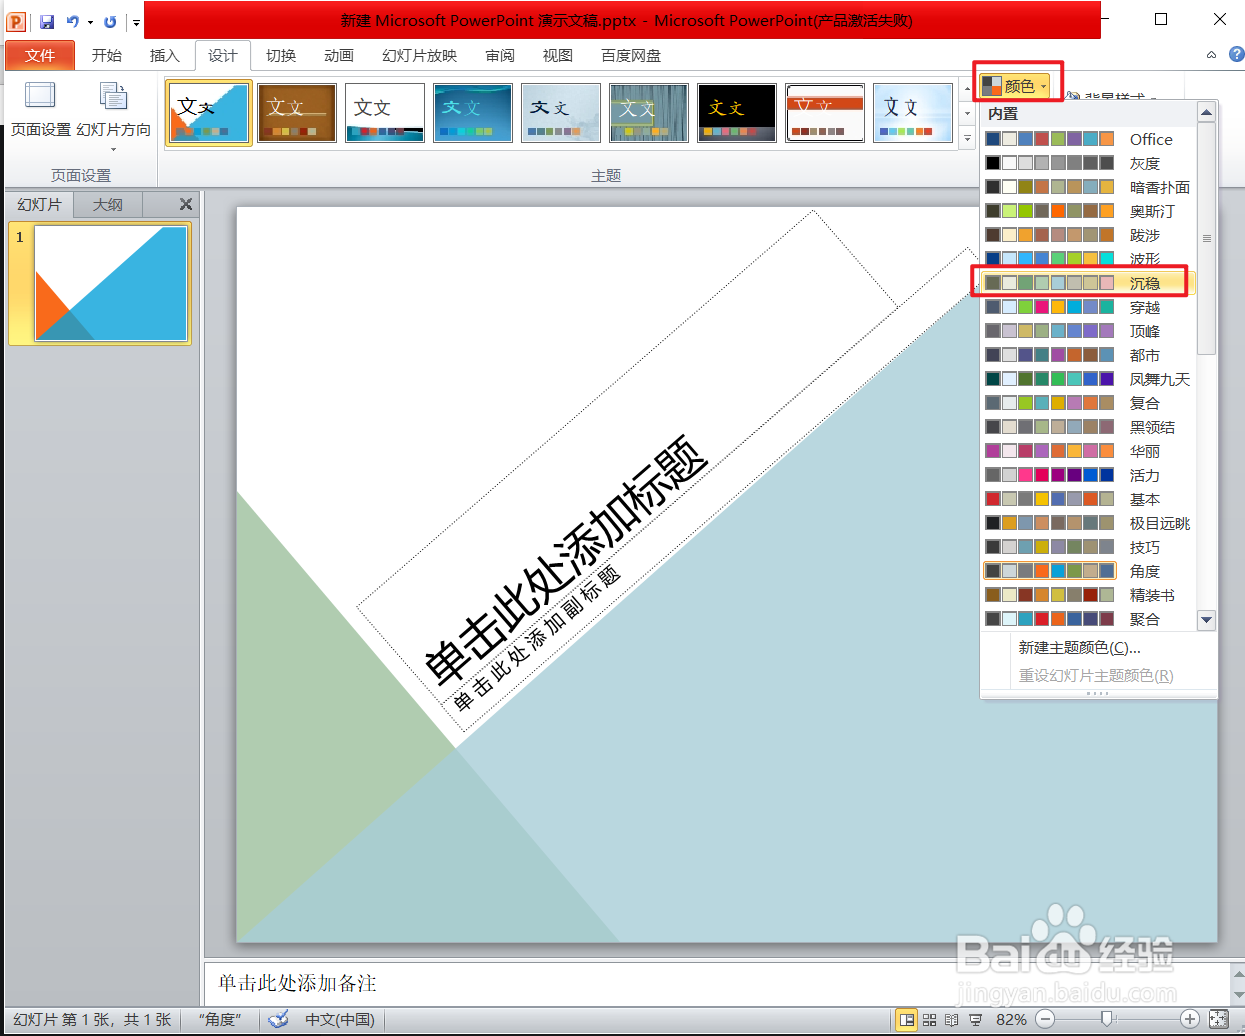Open the PowerPoint application menu icon
Viewport: 1245px width, 1036px height.
[16, 20]
